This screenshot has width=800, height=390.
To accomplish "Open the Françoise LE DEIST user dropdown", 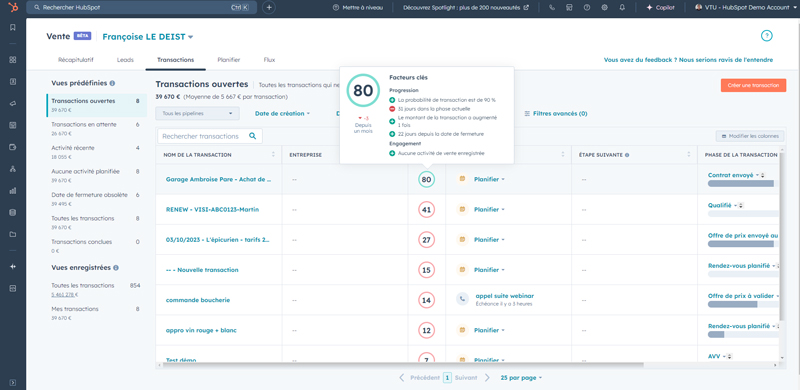I will 148,37.
